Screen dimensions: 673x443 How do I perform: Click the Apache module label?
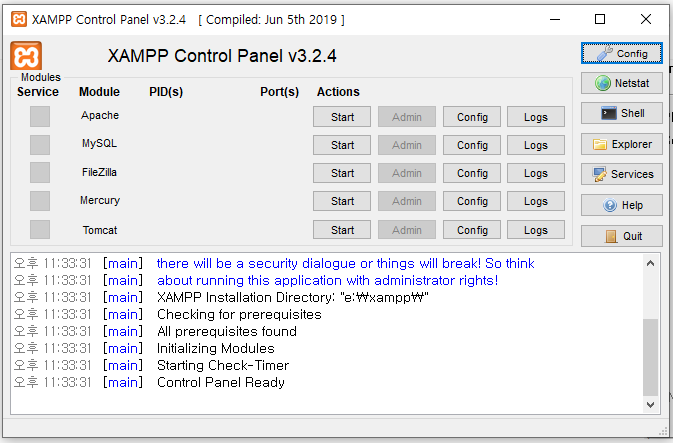(100, 115)
